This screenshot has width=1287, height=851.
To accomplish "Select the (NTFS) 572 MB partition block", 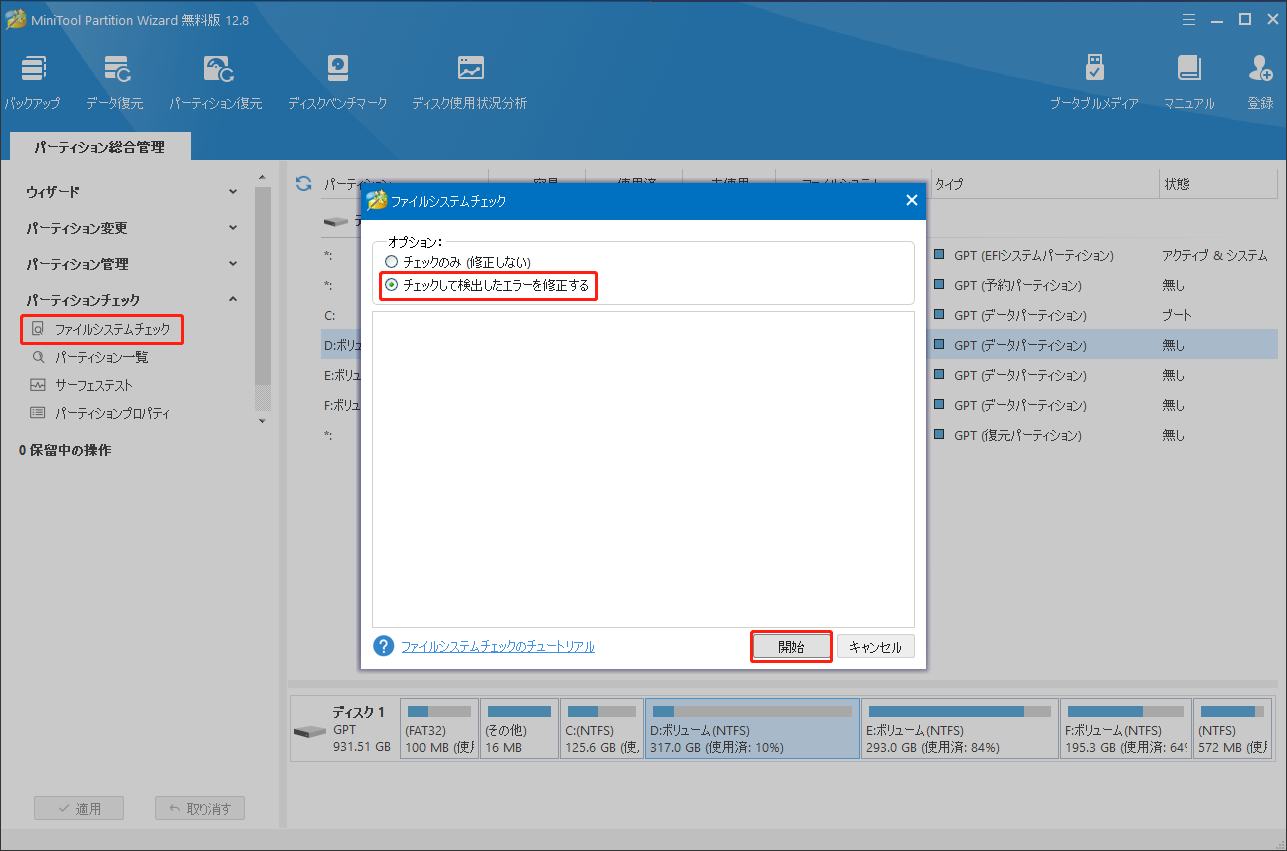I will (1232, 729).
